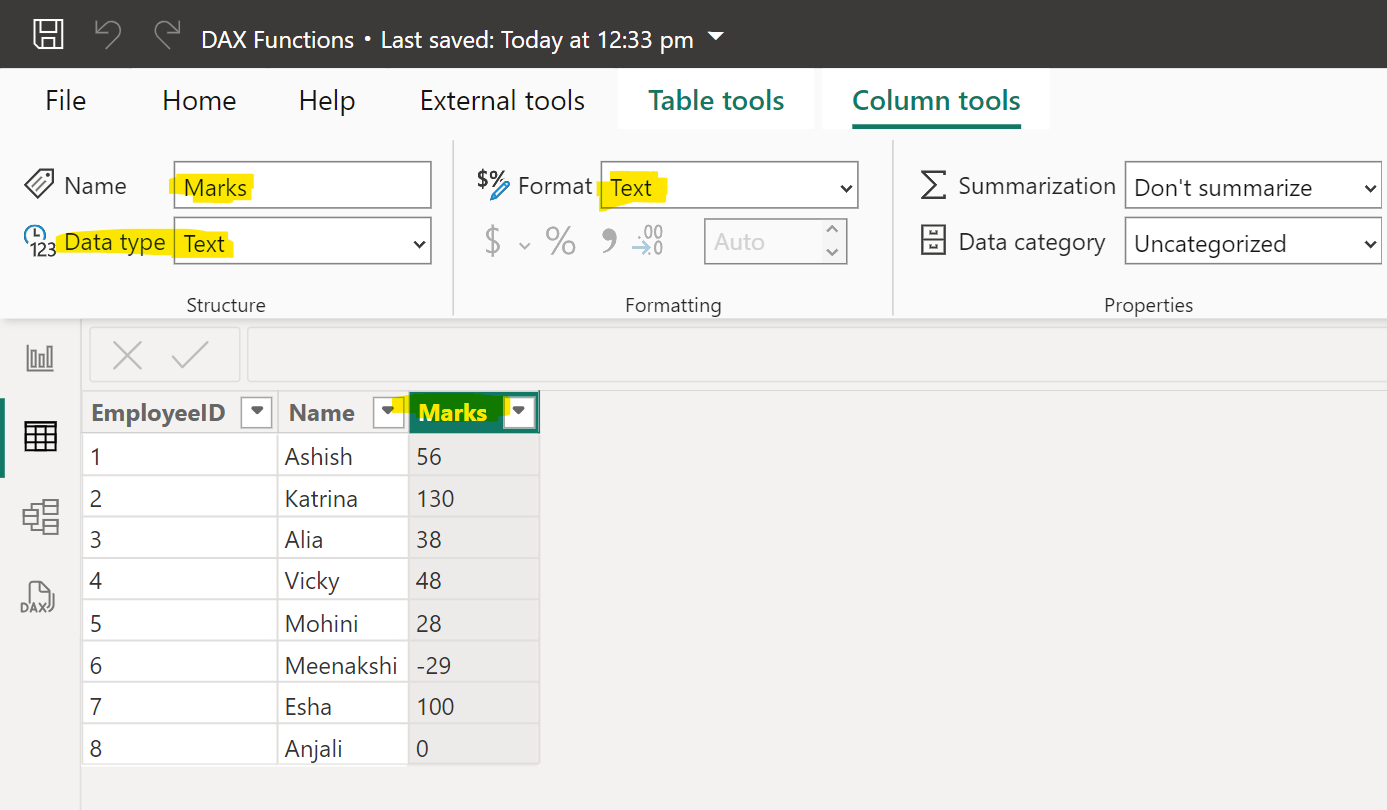The image size is (1387, 810).
Task: Open Report view from left sidebar
Action: click(x=40, y=358)
